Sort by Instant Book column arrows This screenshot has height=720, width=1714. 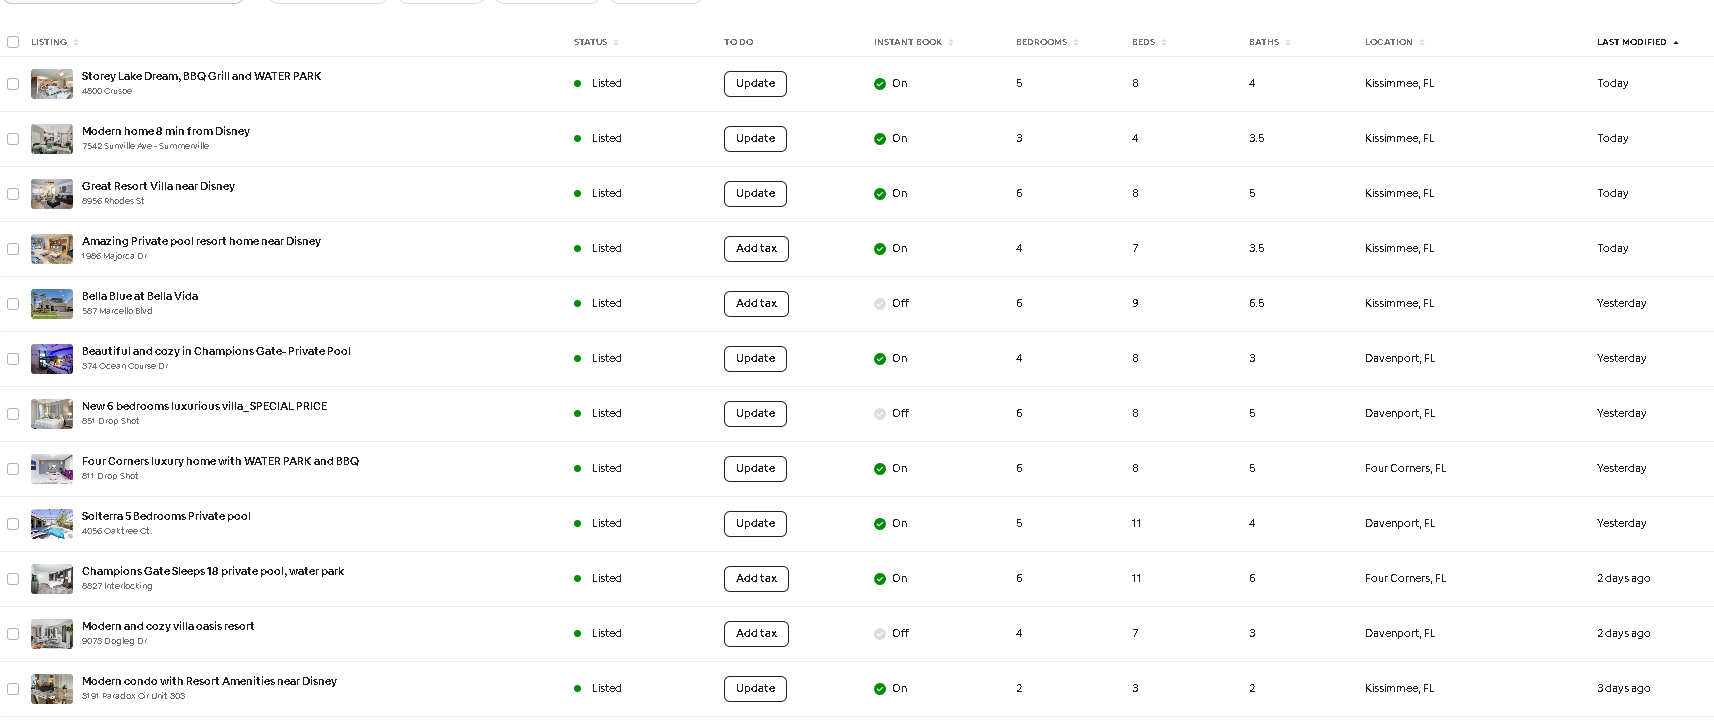coord(951,43)
